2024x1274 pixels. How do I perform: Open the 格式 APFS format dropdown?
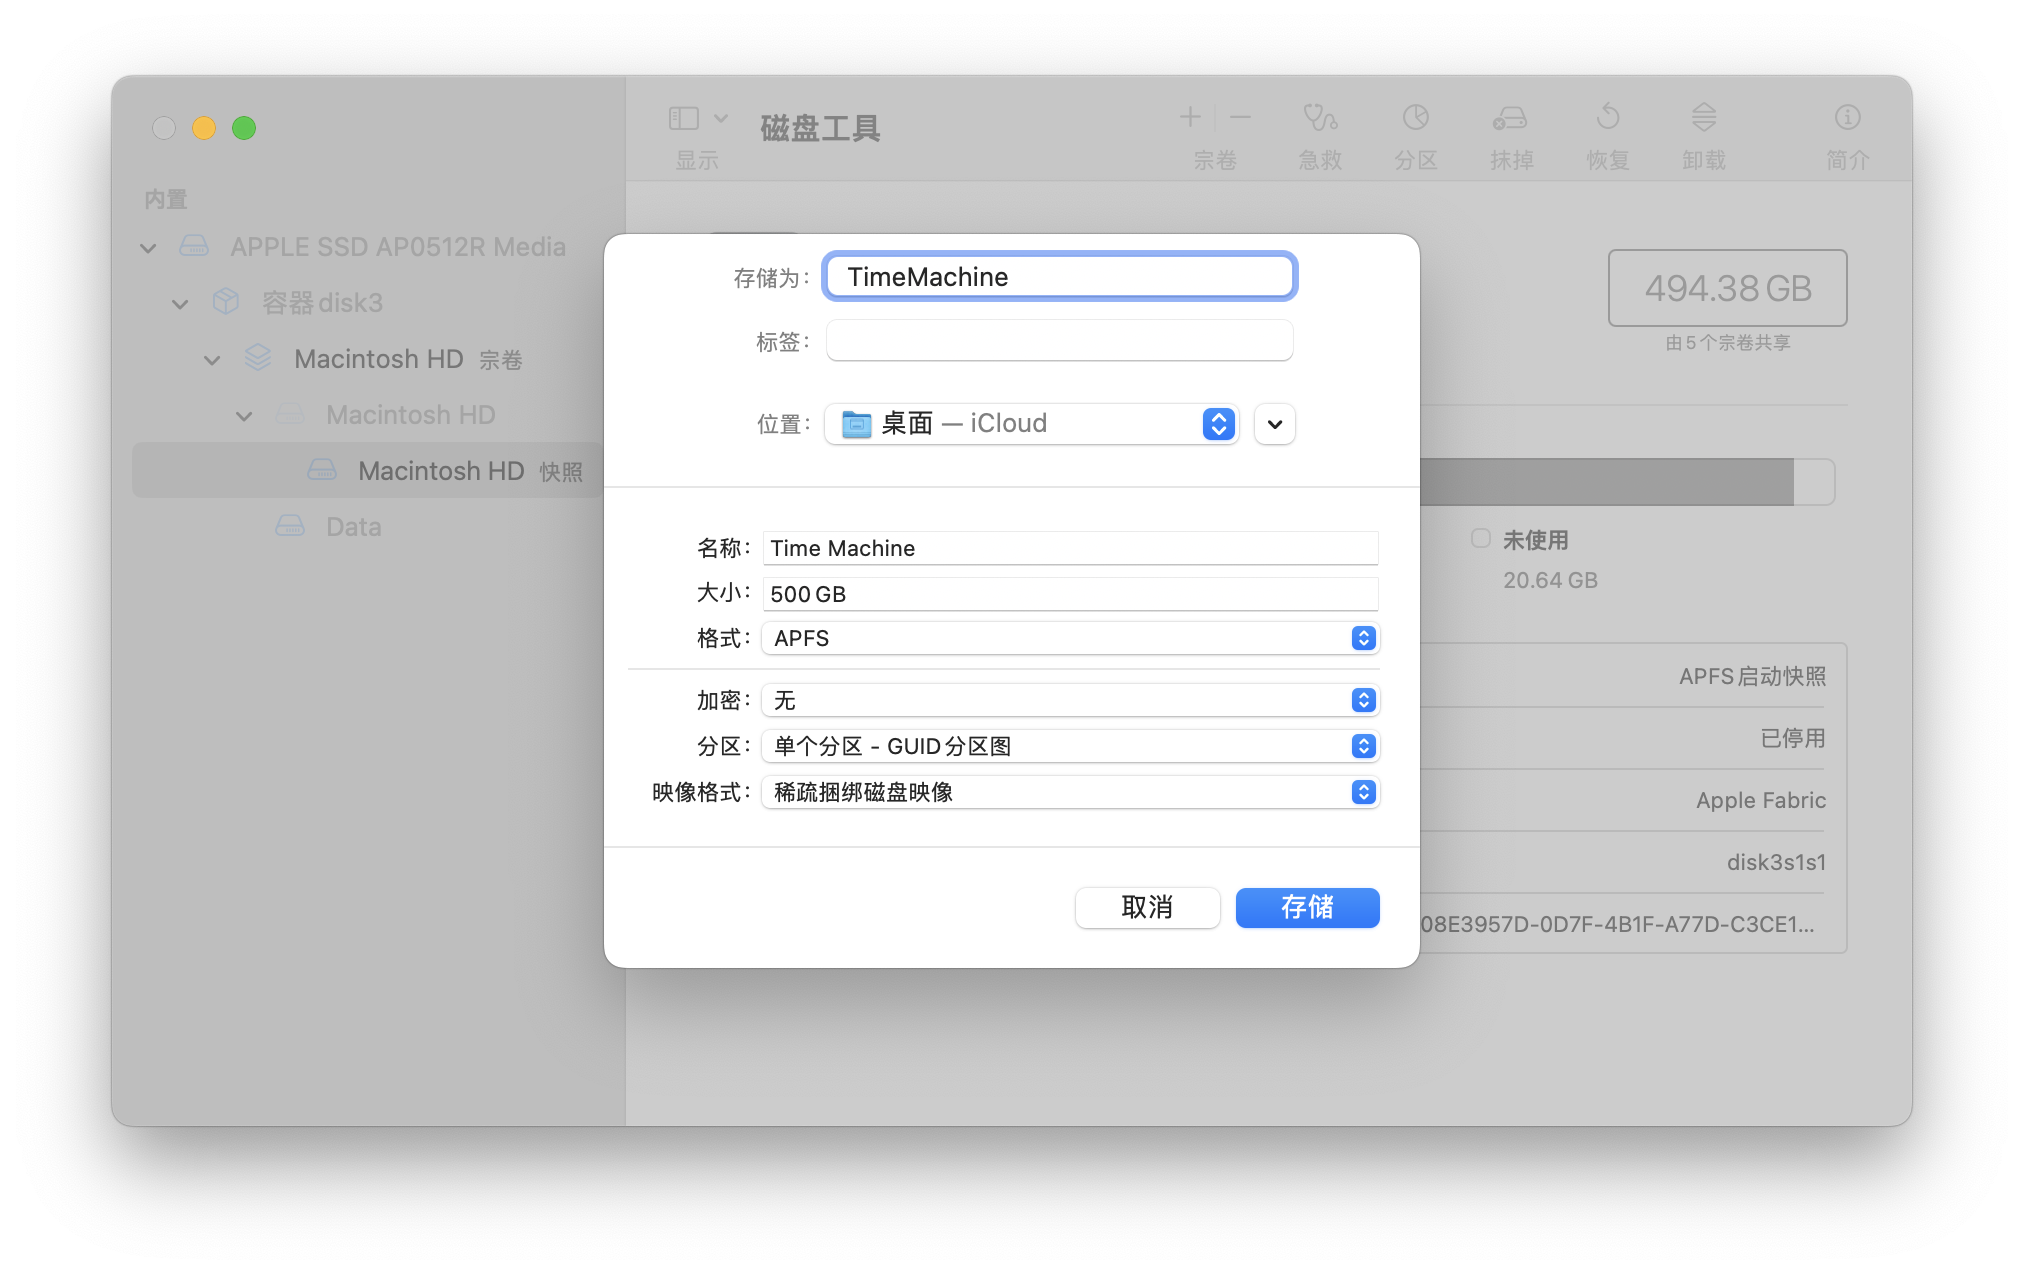click(x=1070, y=638)
